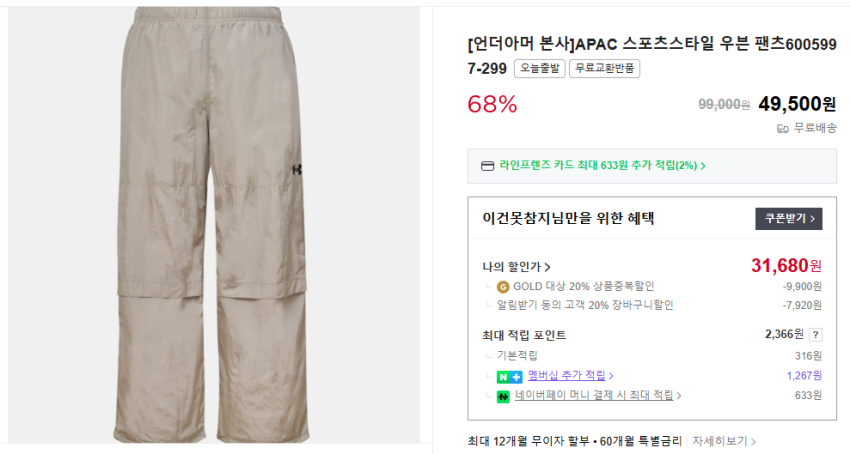850x454 pixels.
Task: Click the N+ membership badge icon
Action: (510, 376)
